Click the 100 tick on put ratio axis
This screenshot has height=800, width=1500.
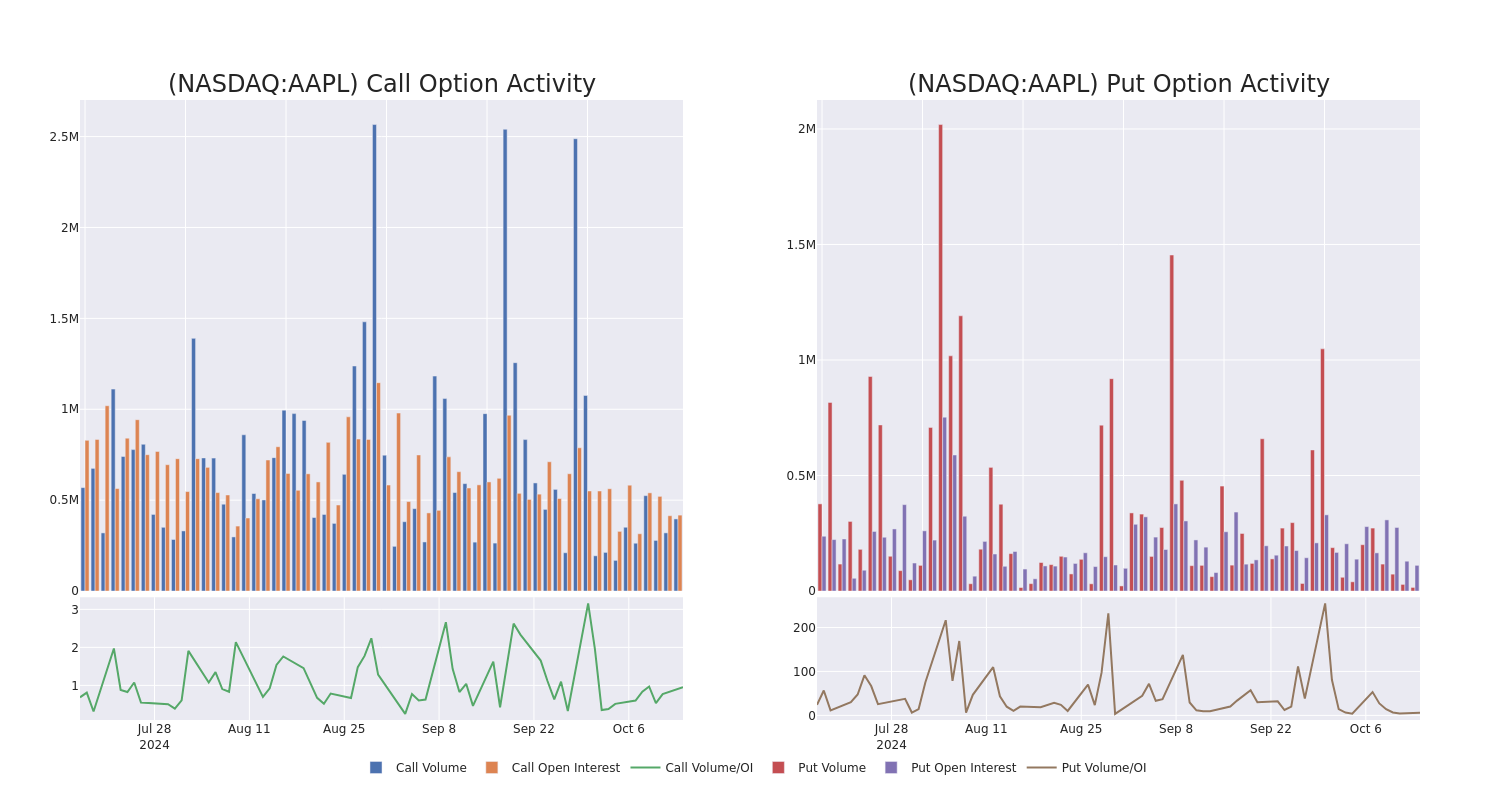[805, 672]
